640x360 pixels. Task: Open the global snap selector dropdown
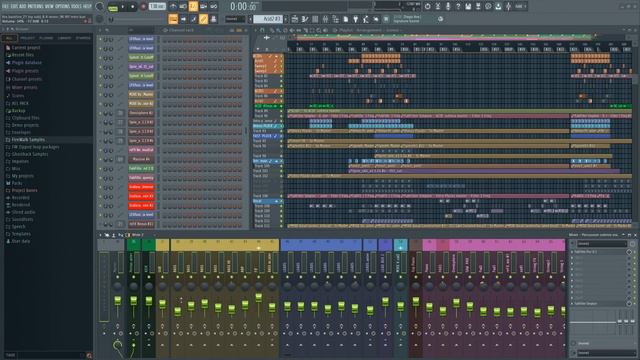tap(236, 19)
